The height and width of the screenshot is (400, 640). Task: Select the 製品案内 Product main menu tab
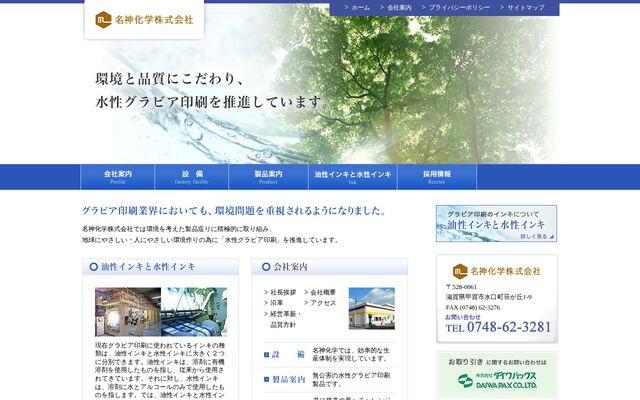[268, 177]
